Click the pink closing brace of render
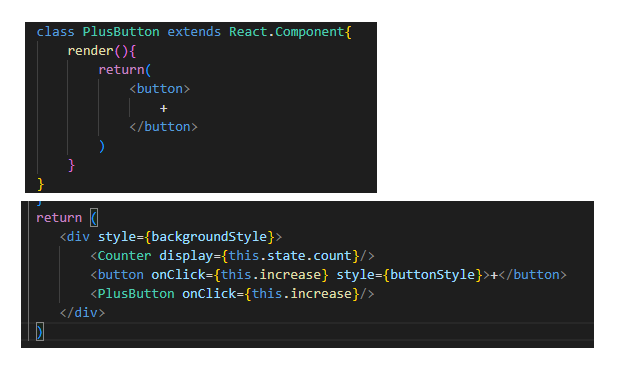The height and width of the screenshot is (370, 634). [72, 165]
